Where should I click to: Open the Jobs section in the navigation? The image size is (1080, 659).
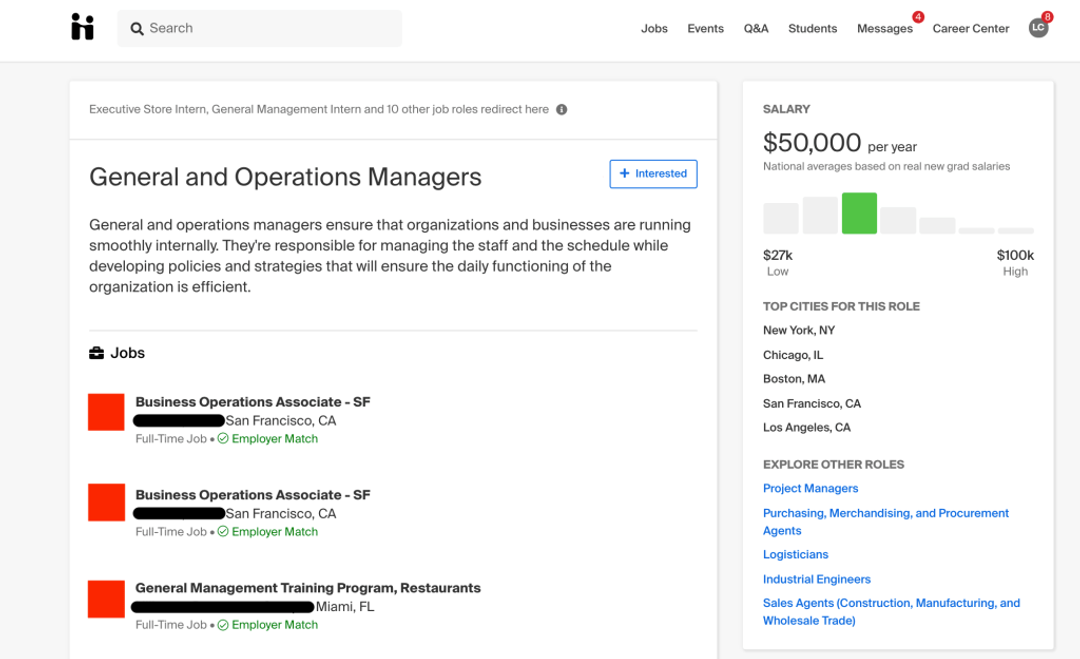point(654,28)
